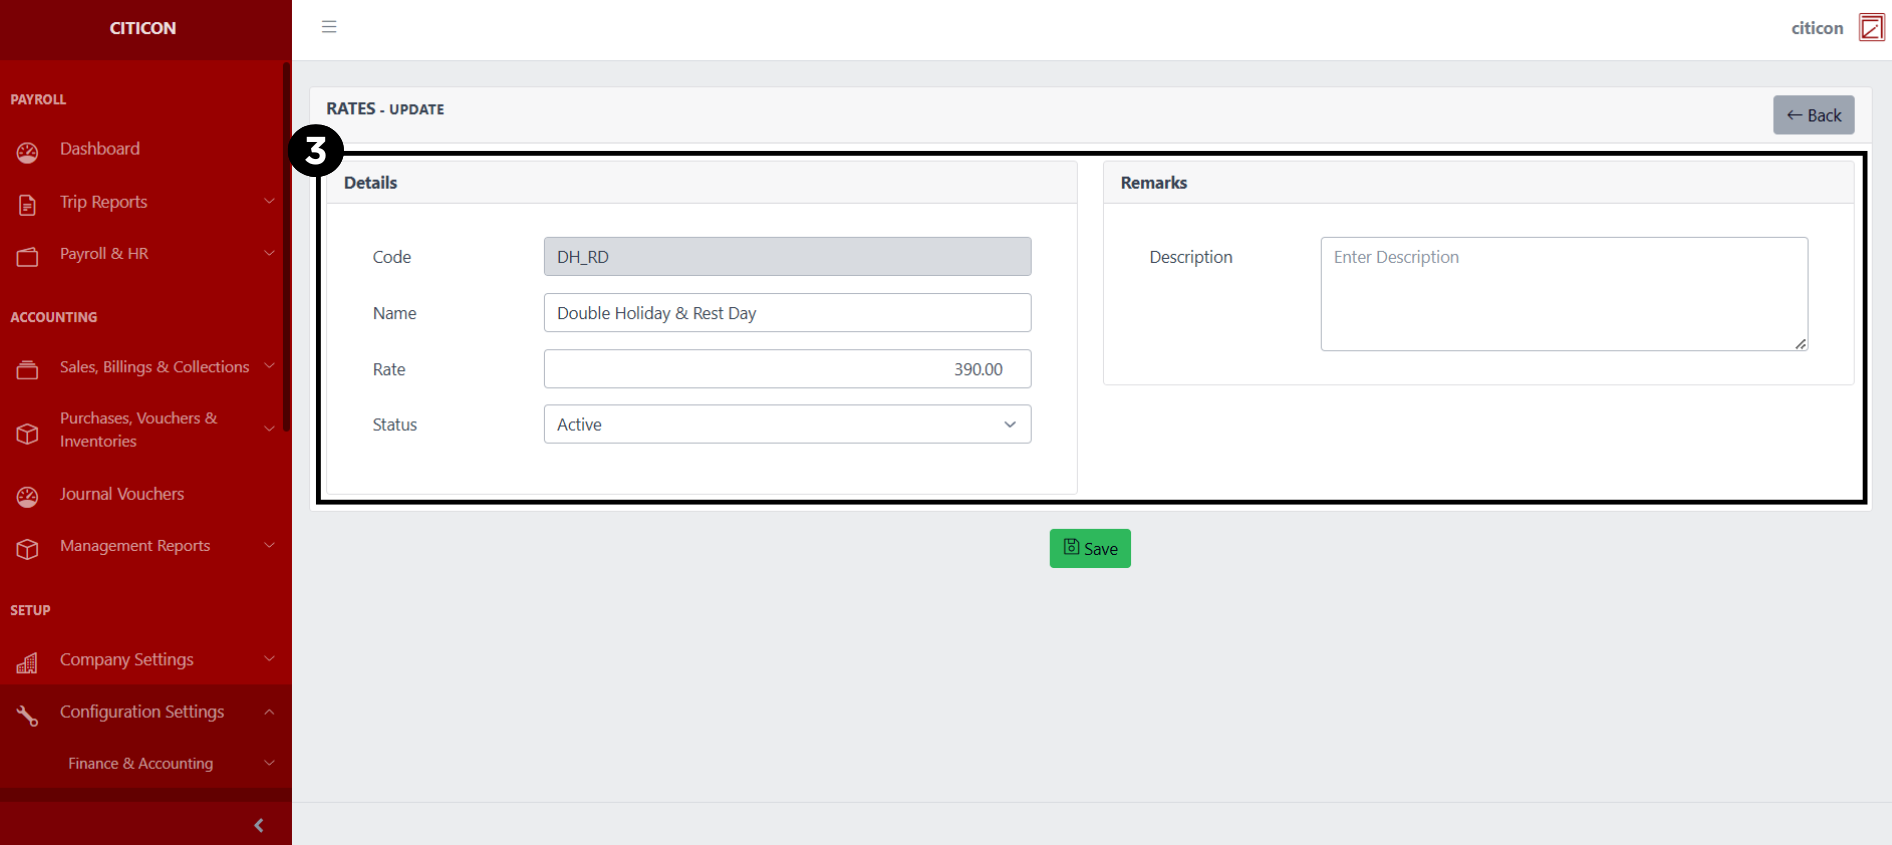Click into the Rate input field
The width and height of the screenshot is (1892, 845).
point(787,369)
